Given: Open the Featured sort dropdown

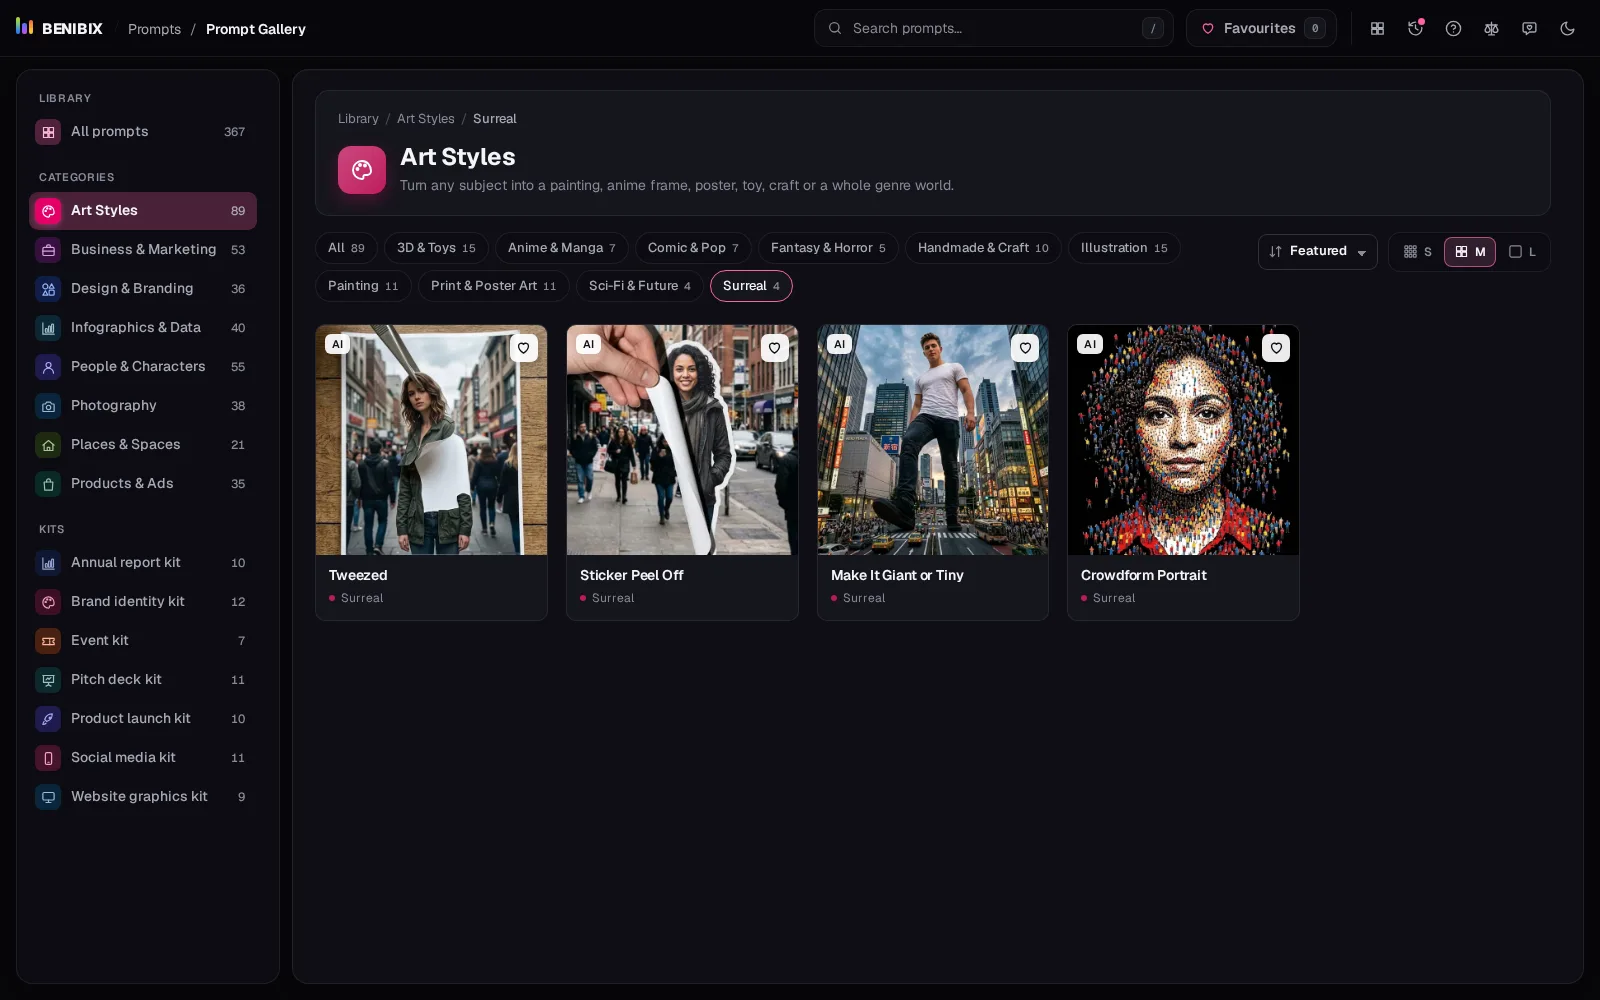Looking at the screenshot, I should (x=1318, y=252).
